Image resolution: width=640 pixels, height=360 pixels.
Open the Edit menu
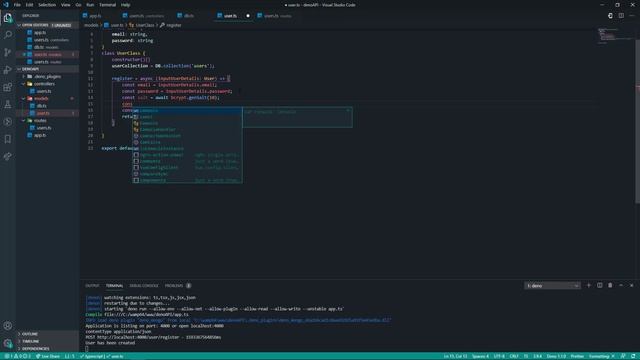[x=29, y=5]
